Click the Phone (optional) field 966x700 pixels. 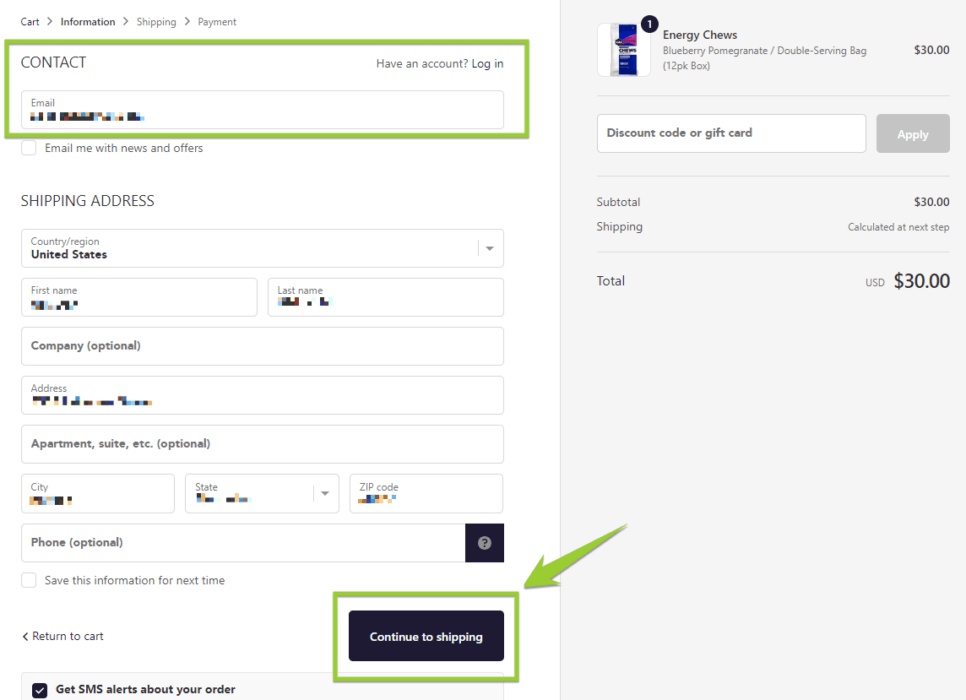(240, 542)
